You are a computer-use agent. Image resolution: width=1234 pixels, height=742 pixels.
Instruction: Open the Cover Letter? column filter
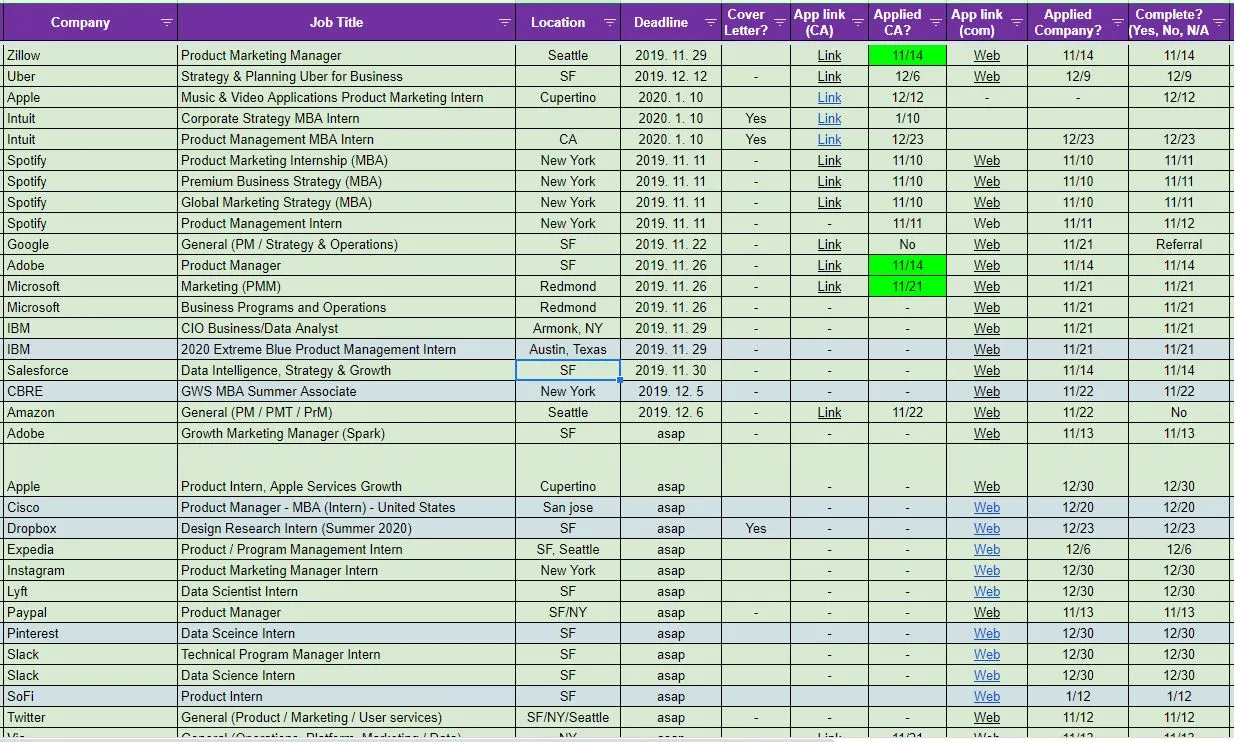point(780,22)
